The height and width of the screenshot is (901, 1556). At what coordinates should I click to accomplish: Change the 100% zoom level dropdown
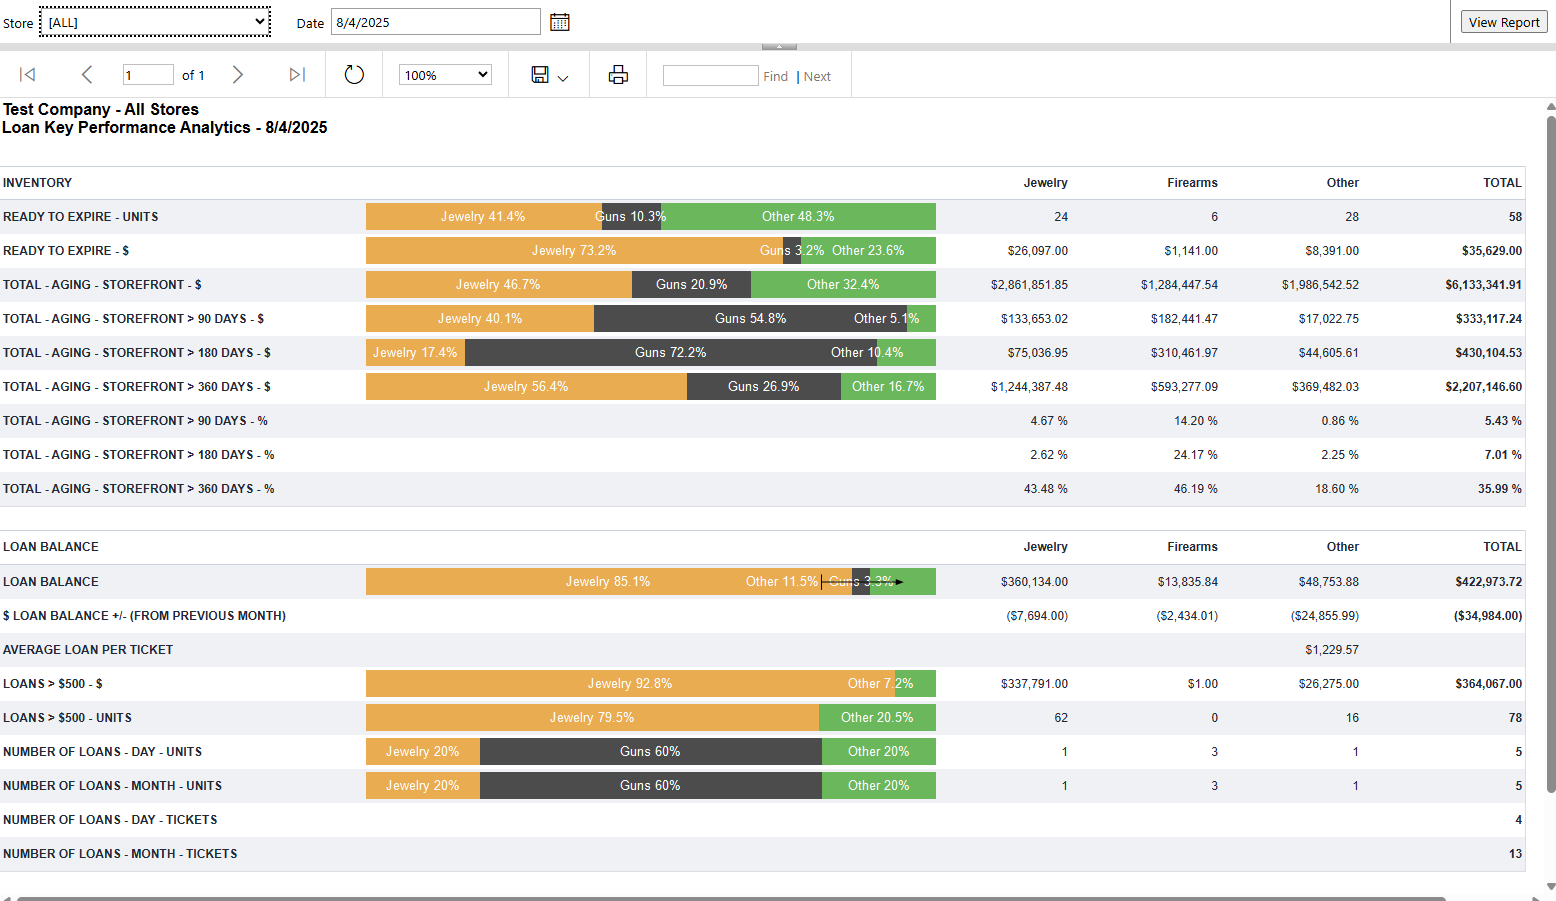click(445, 75)
